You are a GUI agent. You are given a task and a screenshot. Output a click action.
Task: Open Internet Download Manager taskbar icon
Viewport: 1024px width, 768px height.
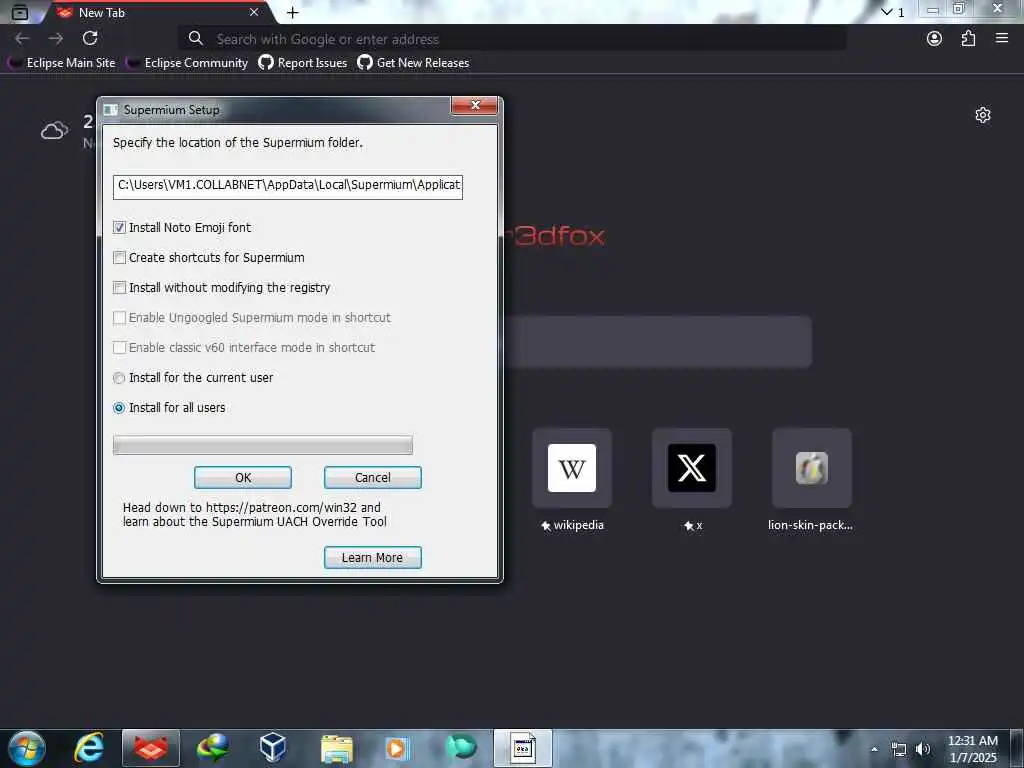click(213, 748)
